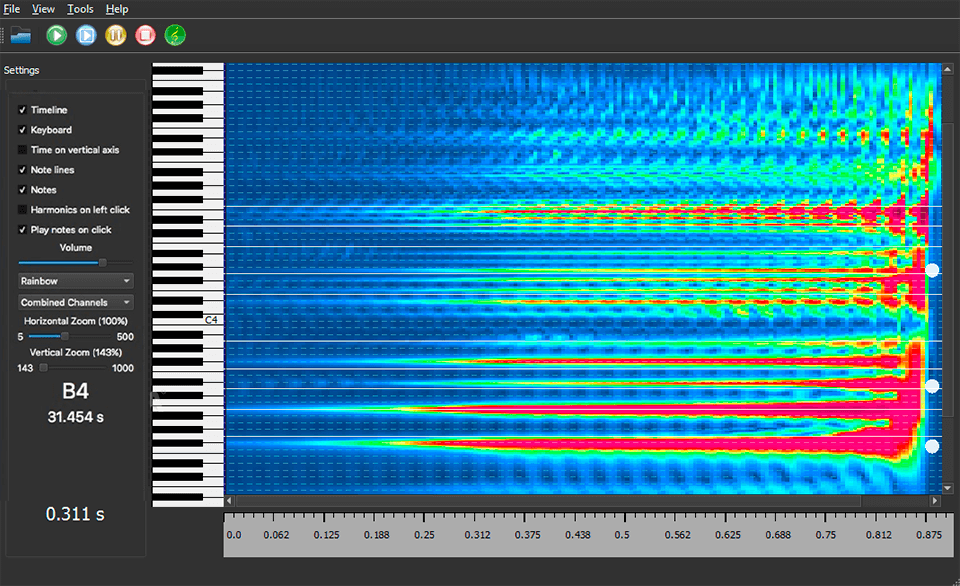Open the Combined Channels dropdown
This screenshot has width=960, height=586.
pos(73,302)
